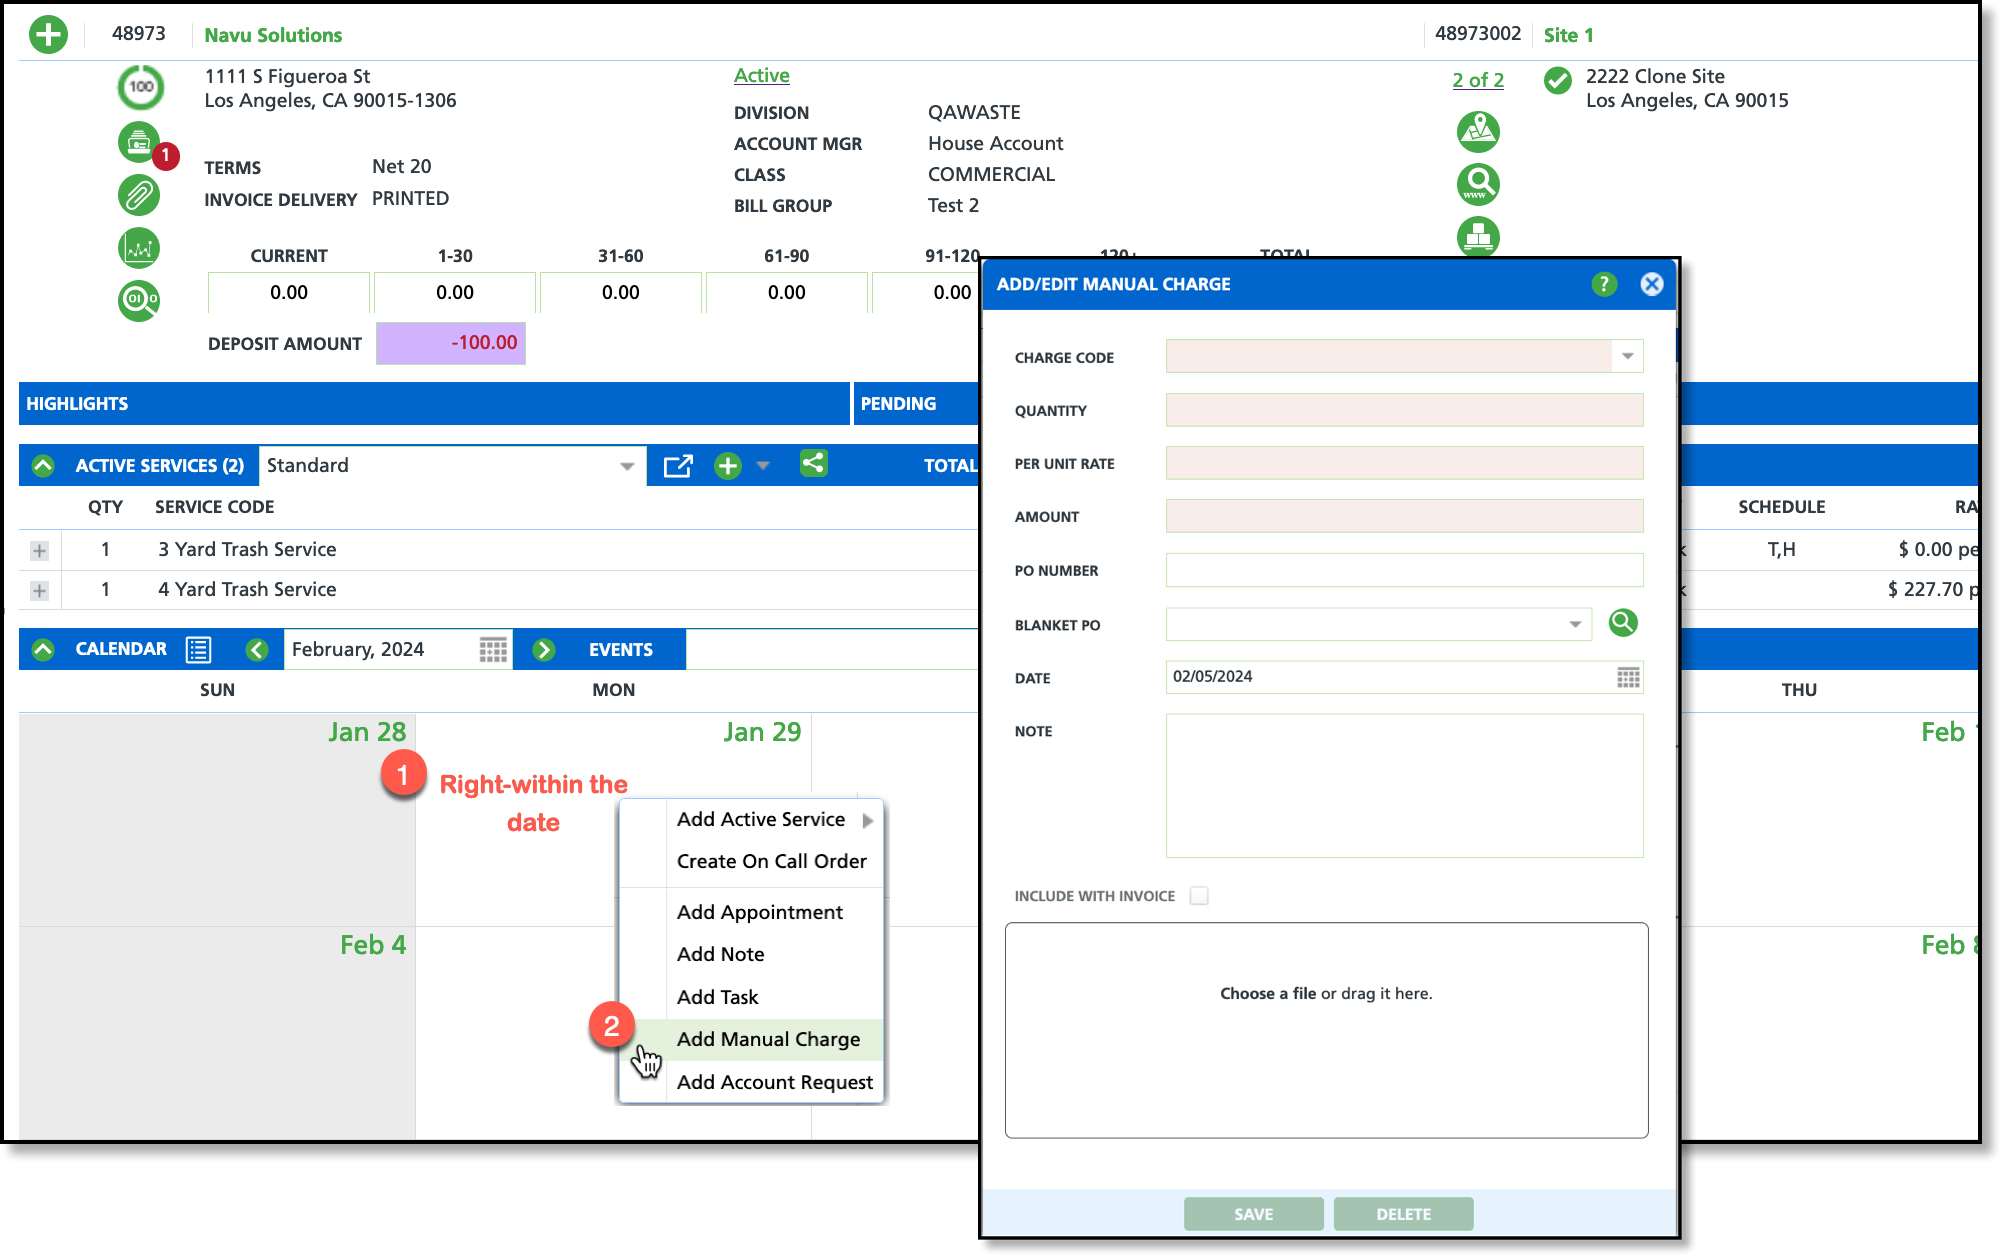Open the site map location icon

(1478, 131)
